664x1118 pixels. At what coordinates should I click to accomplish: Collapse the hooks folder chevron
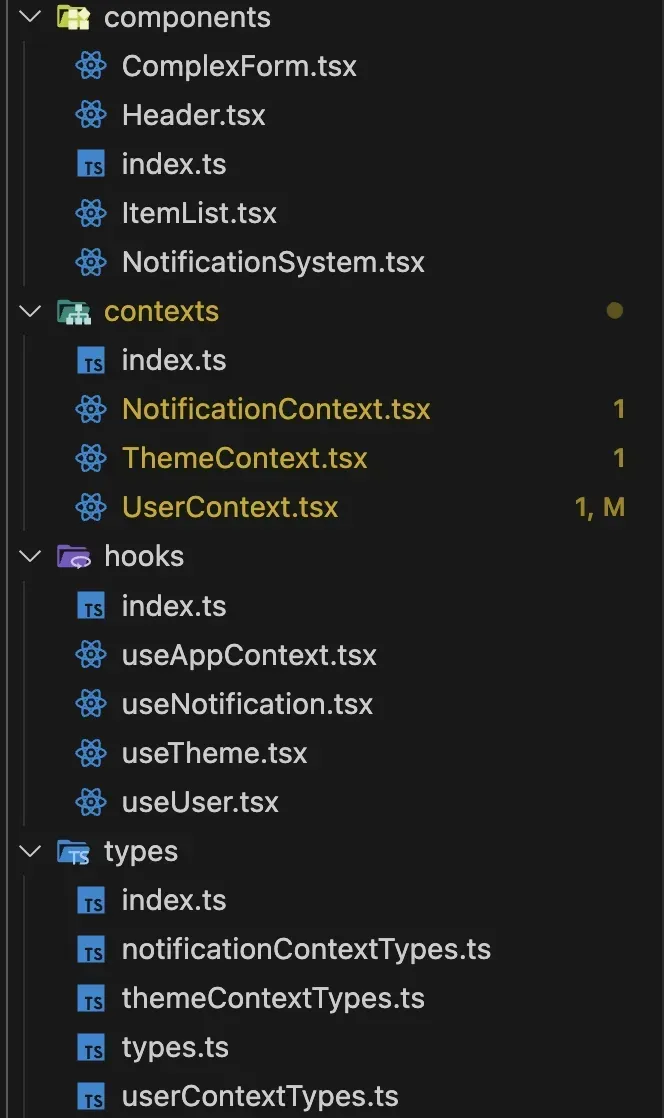click(x=31, y=557)
